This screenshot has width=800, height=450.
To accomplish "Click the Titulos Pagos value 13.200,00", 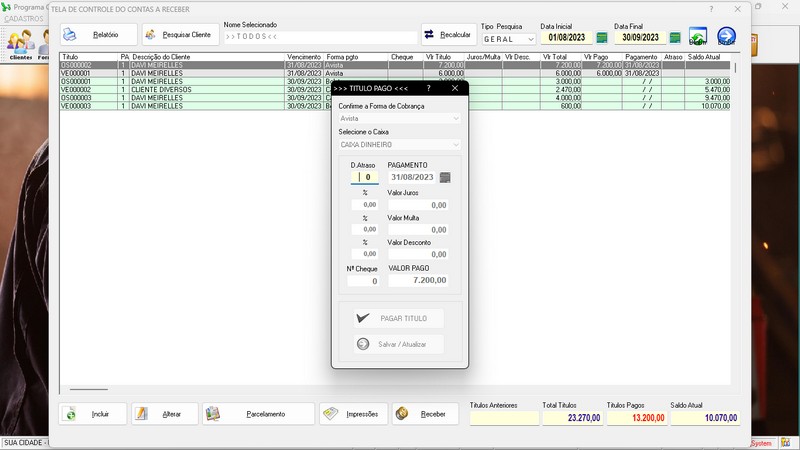I will (x=637, y=418).
